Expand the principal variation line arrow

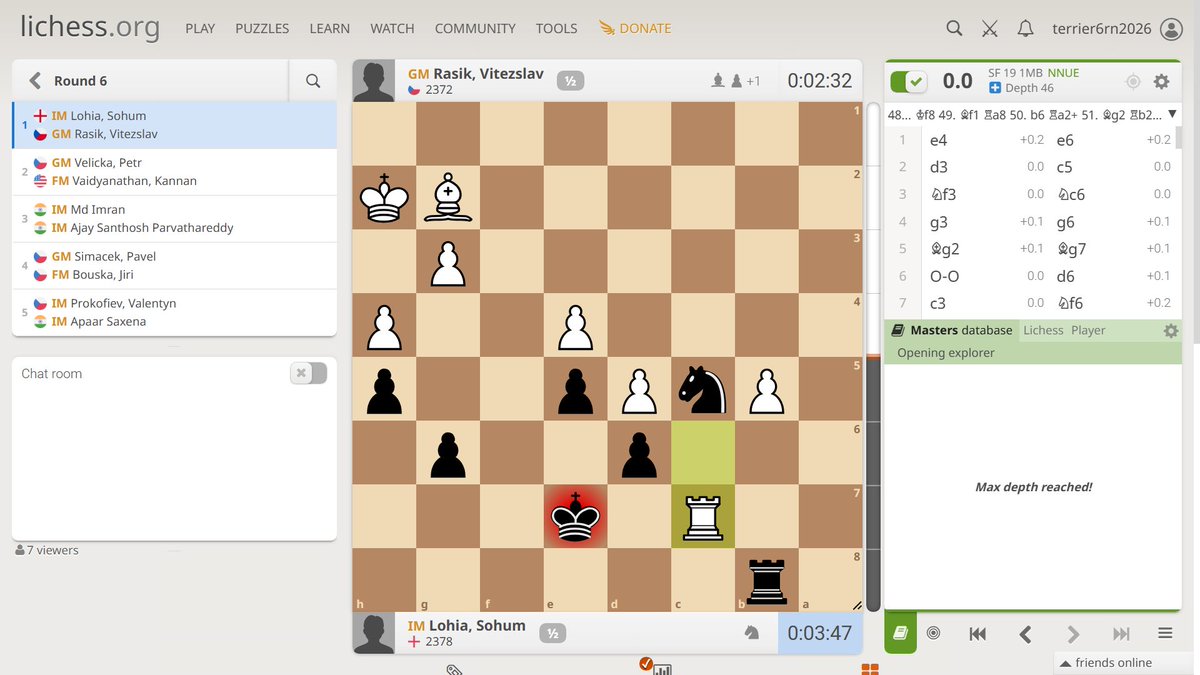(x=1172, y=115)
